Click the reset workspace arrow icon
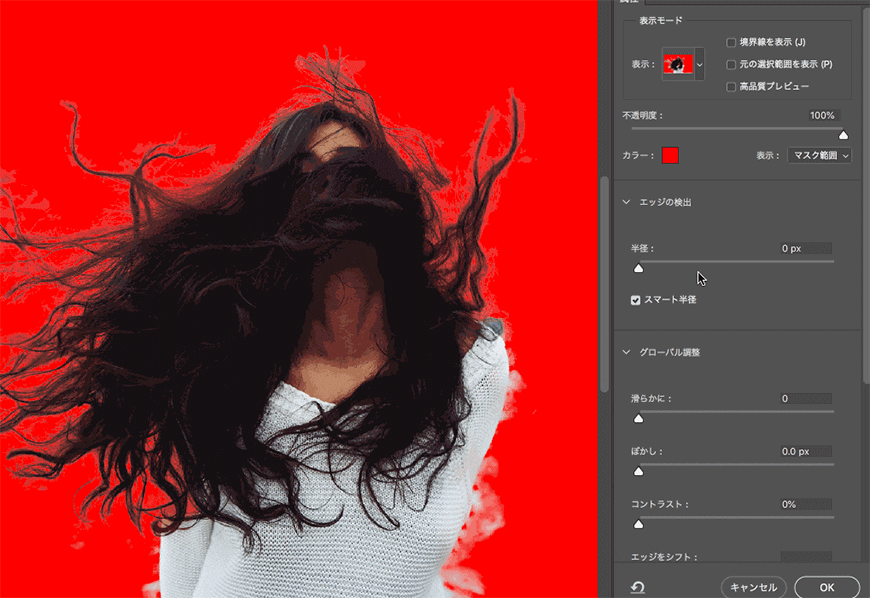 coord(637,588)
